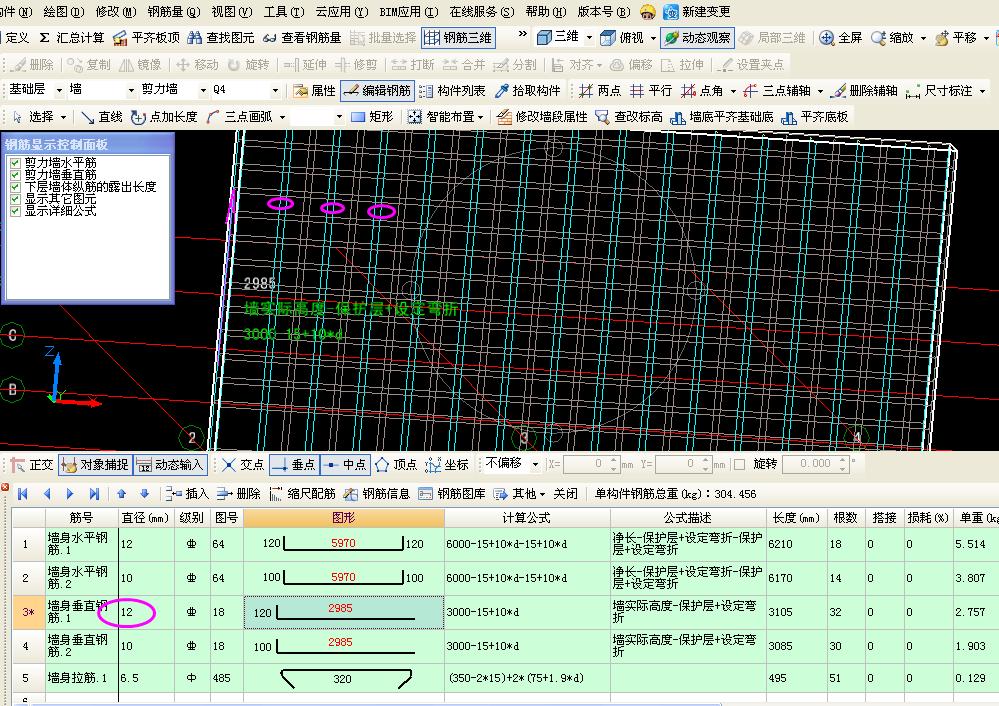
Task: Click 墙底平齐基础底 tool
Action: pyautogui.click(x=721, y=117)
